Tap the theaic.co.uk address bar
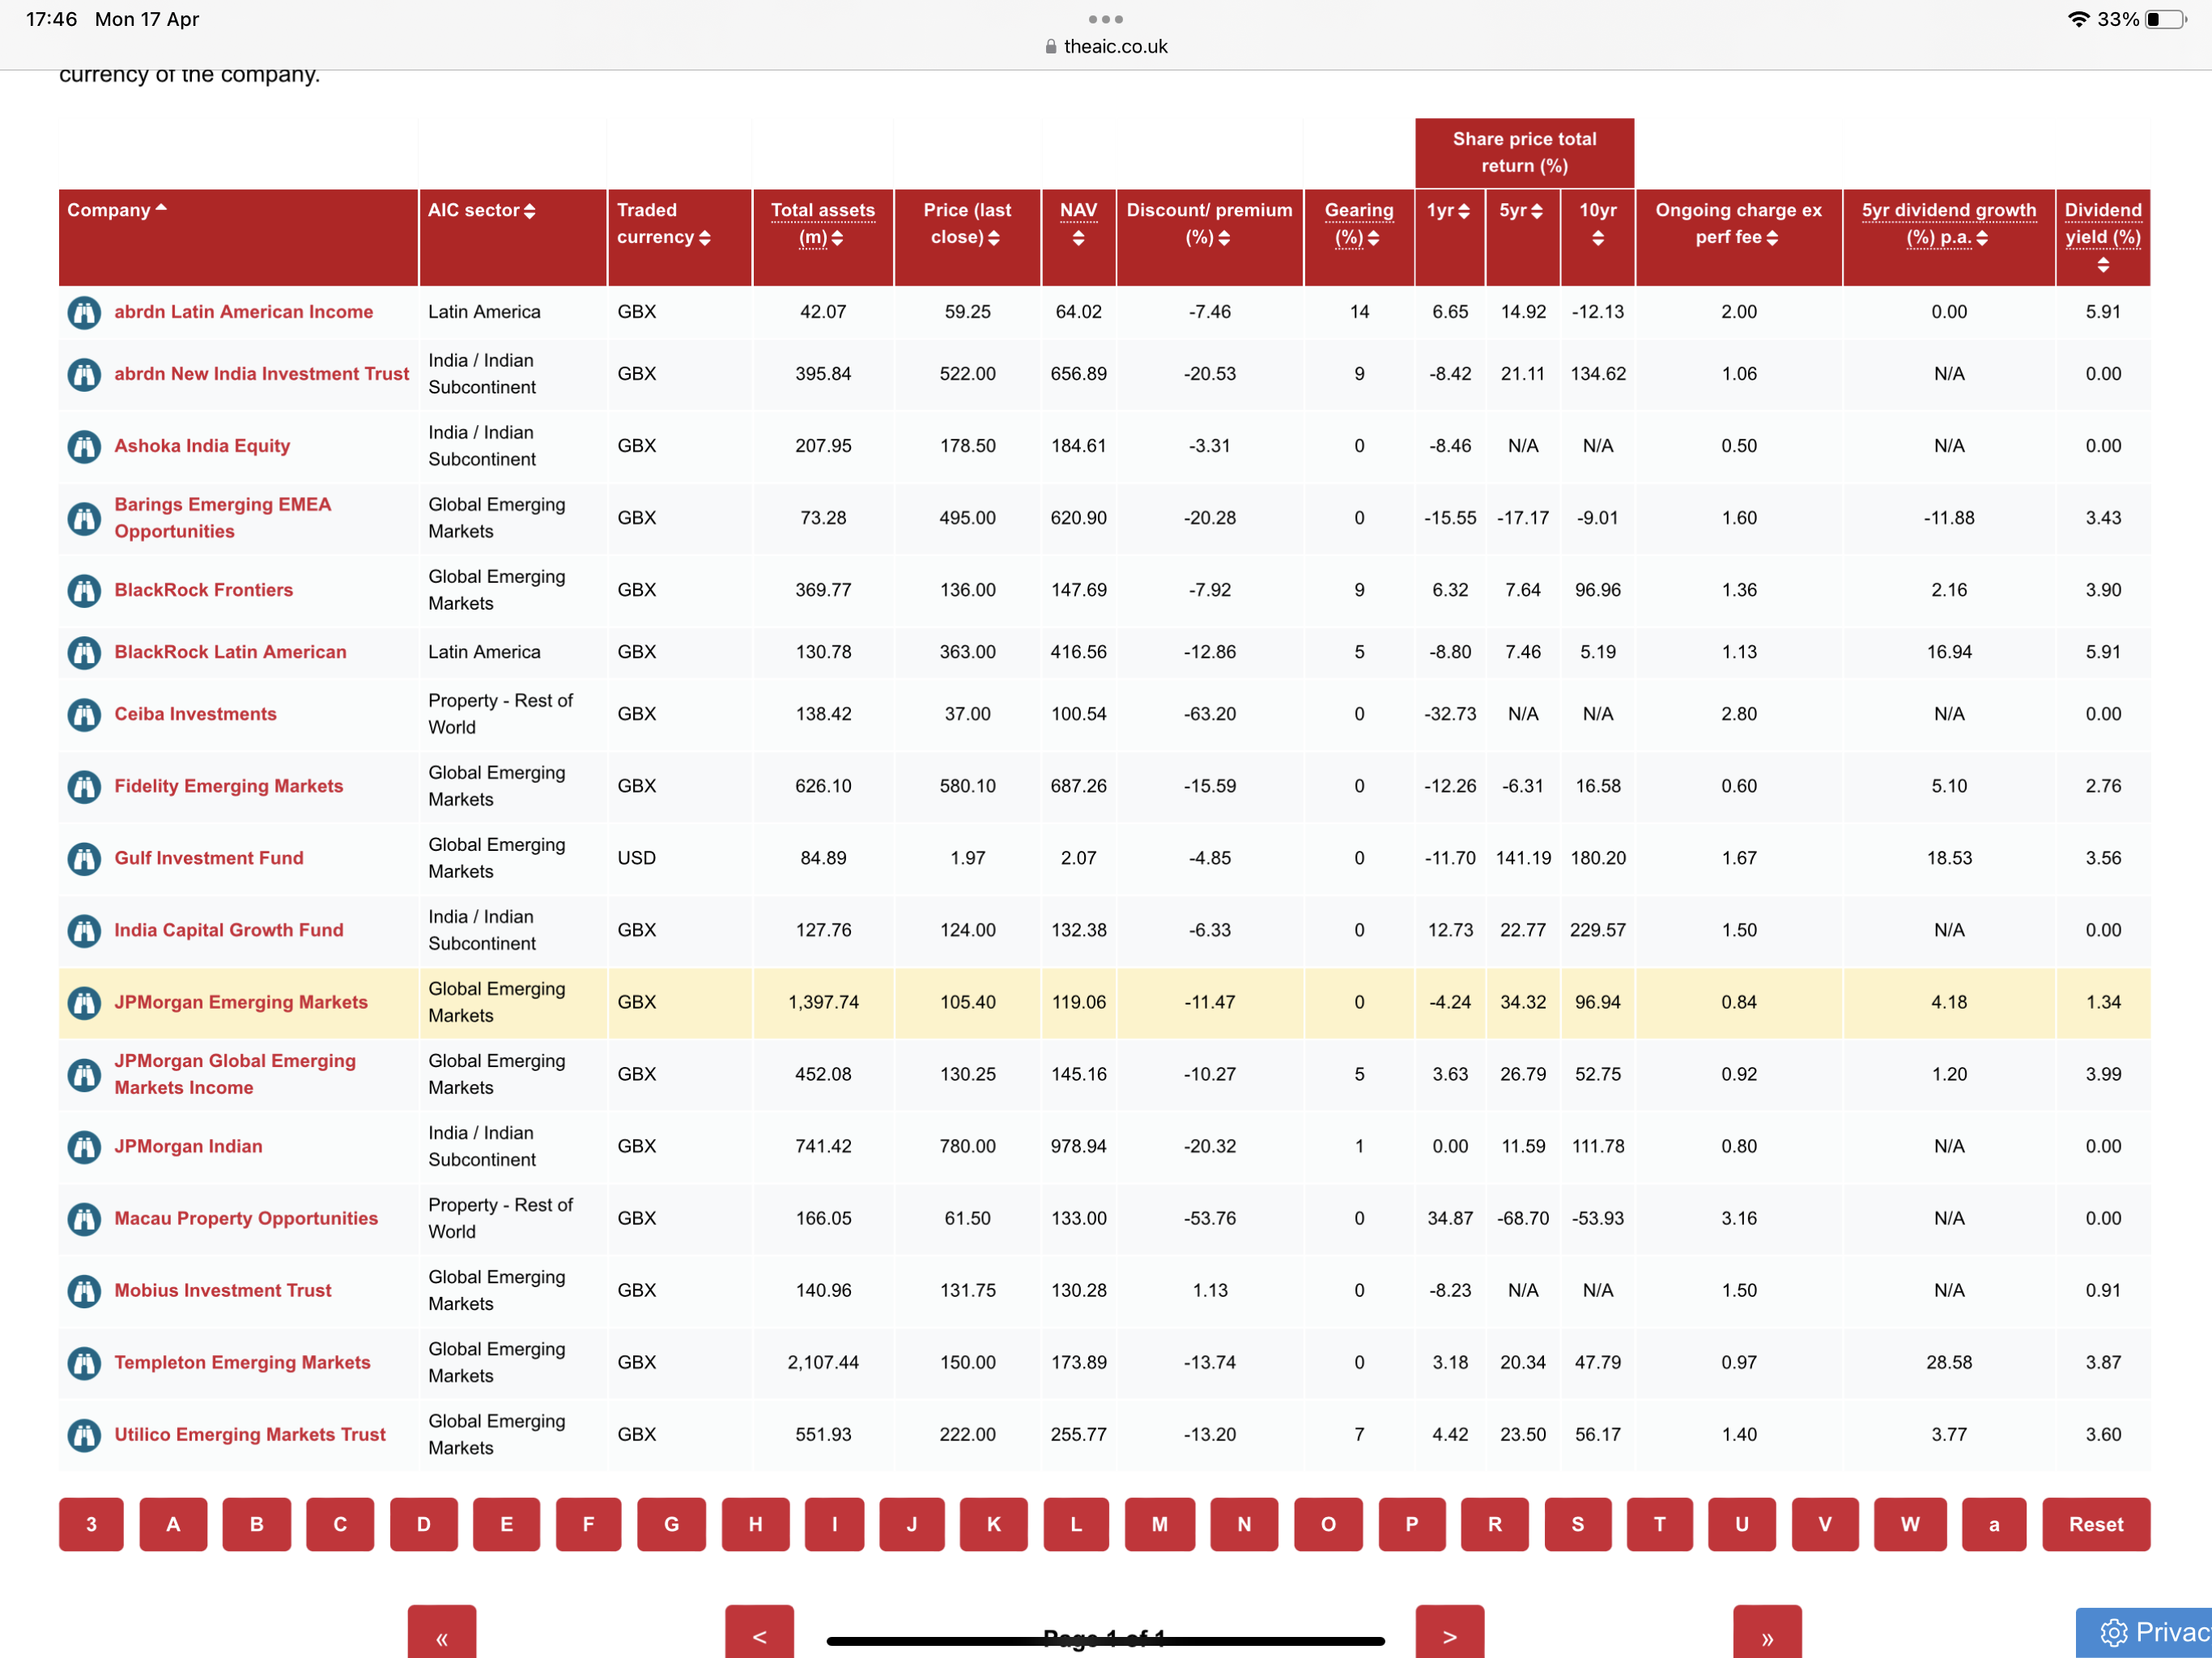Image resolution: width=2212 pixels, height=1658 pixels. [x=1105, y=46]
